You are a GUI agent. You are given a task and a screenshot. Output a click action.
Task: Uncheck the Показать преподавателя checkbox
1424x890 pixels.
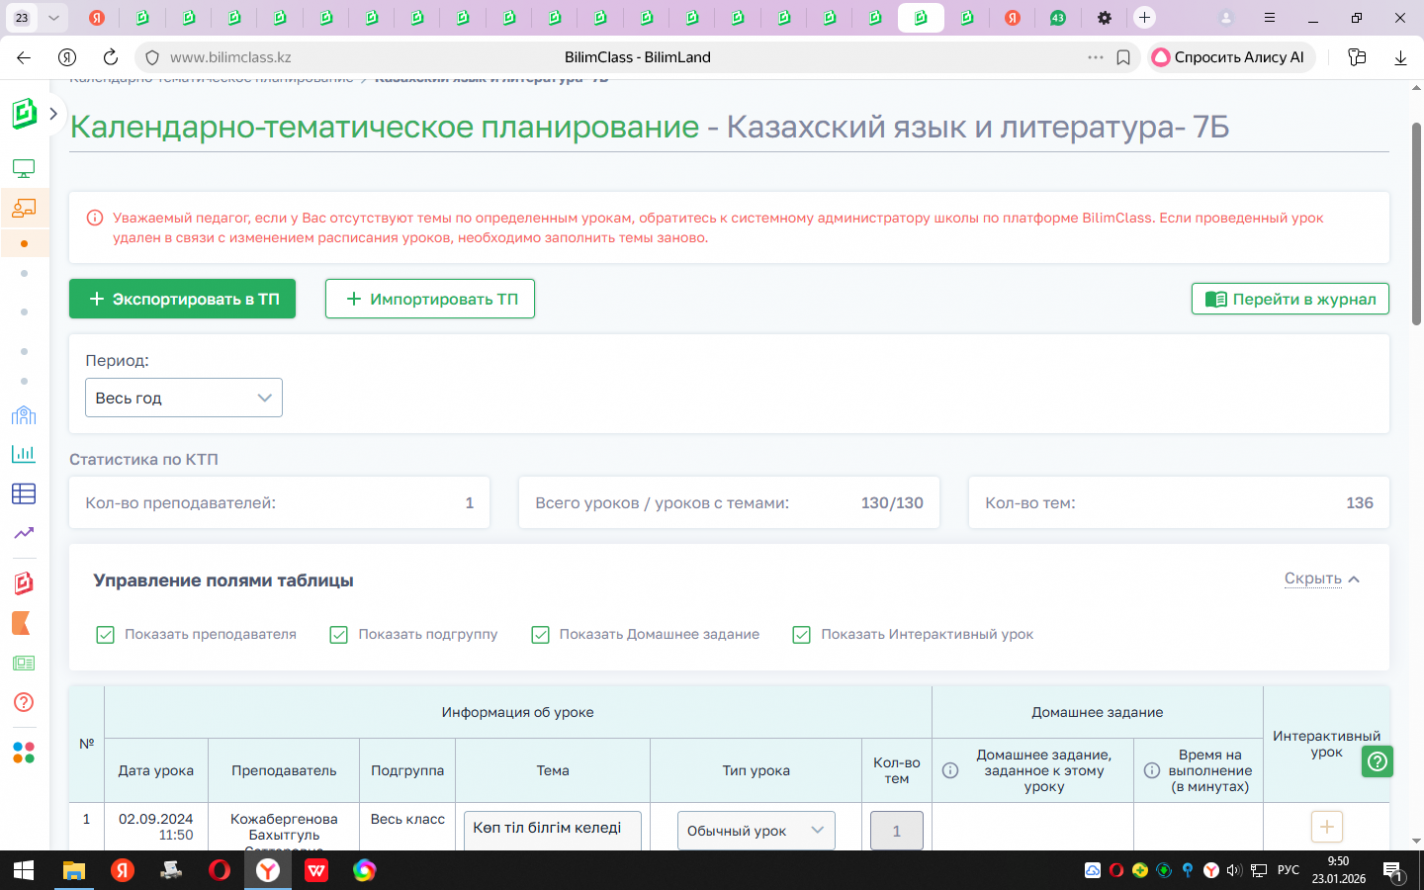point(105,635)
